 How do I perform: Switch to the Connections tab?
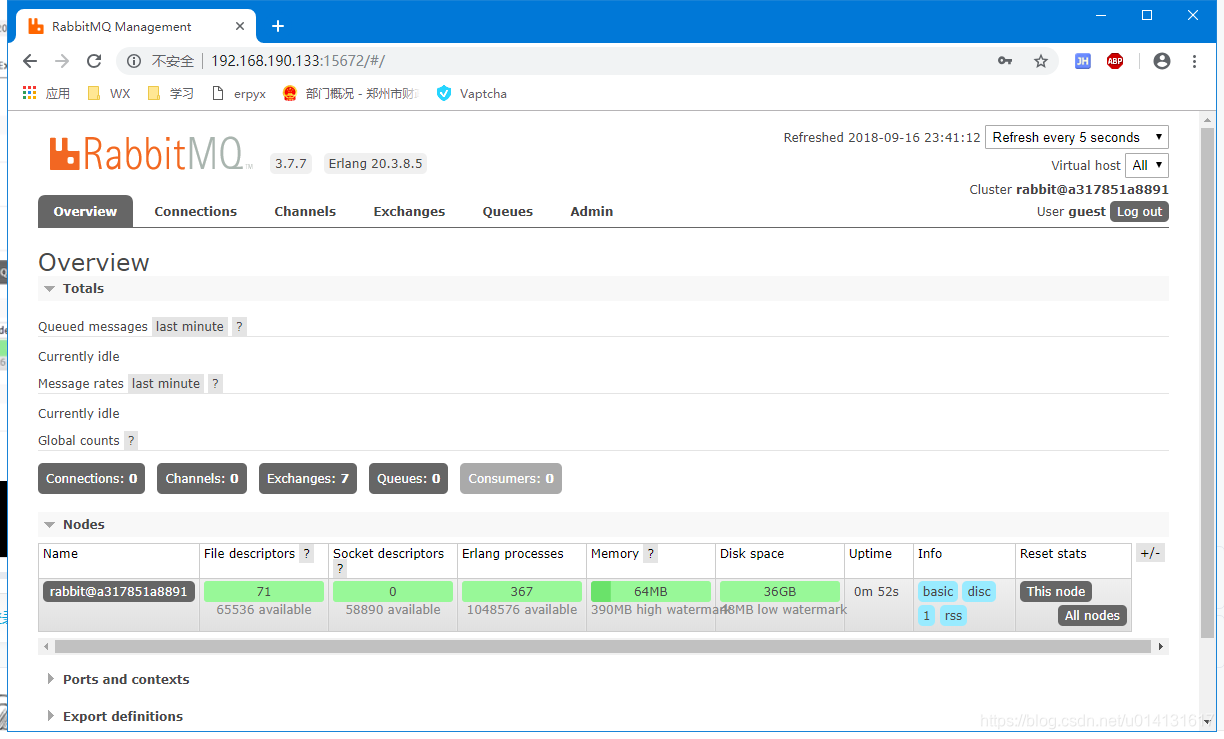tap(196, 212)
